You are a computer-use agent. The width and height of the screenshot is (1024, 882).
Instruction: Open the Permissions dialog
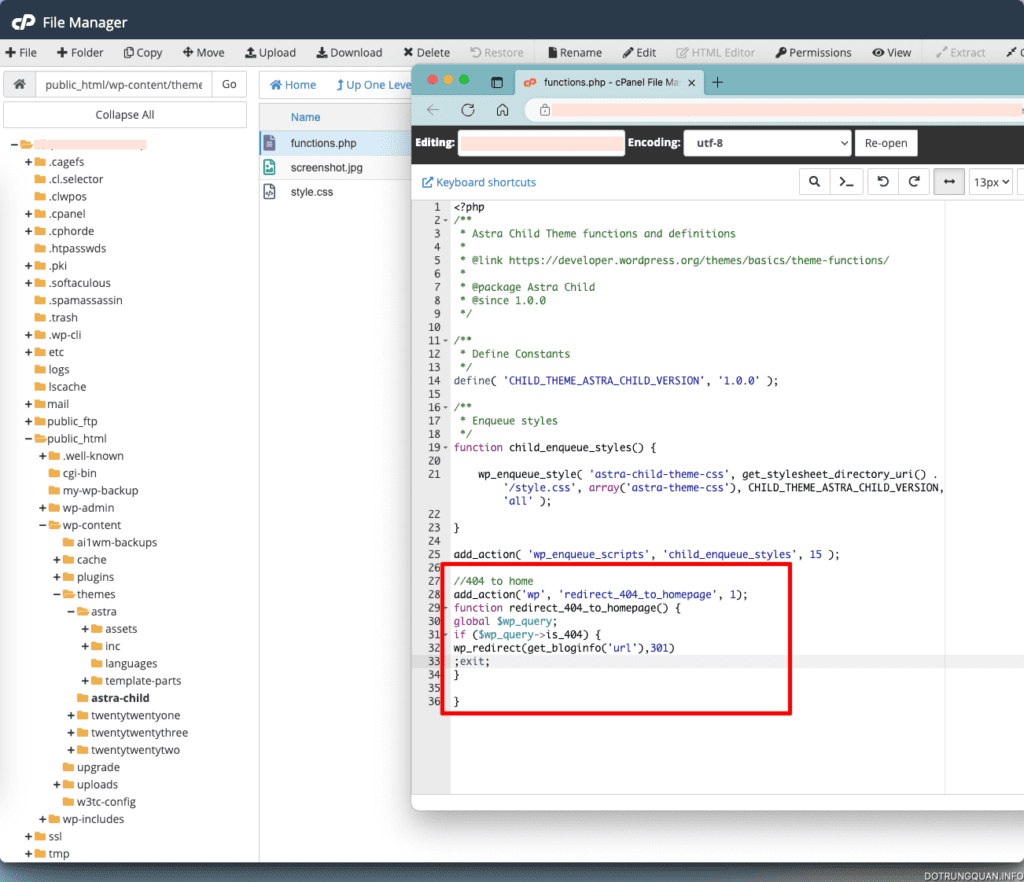(814, 52)
